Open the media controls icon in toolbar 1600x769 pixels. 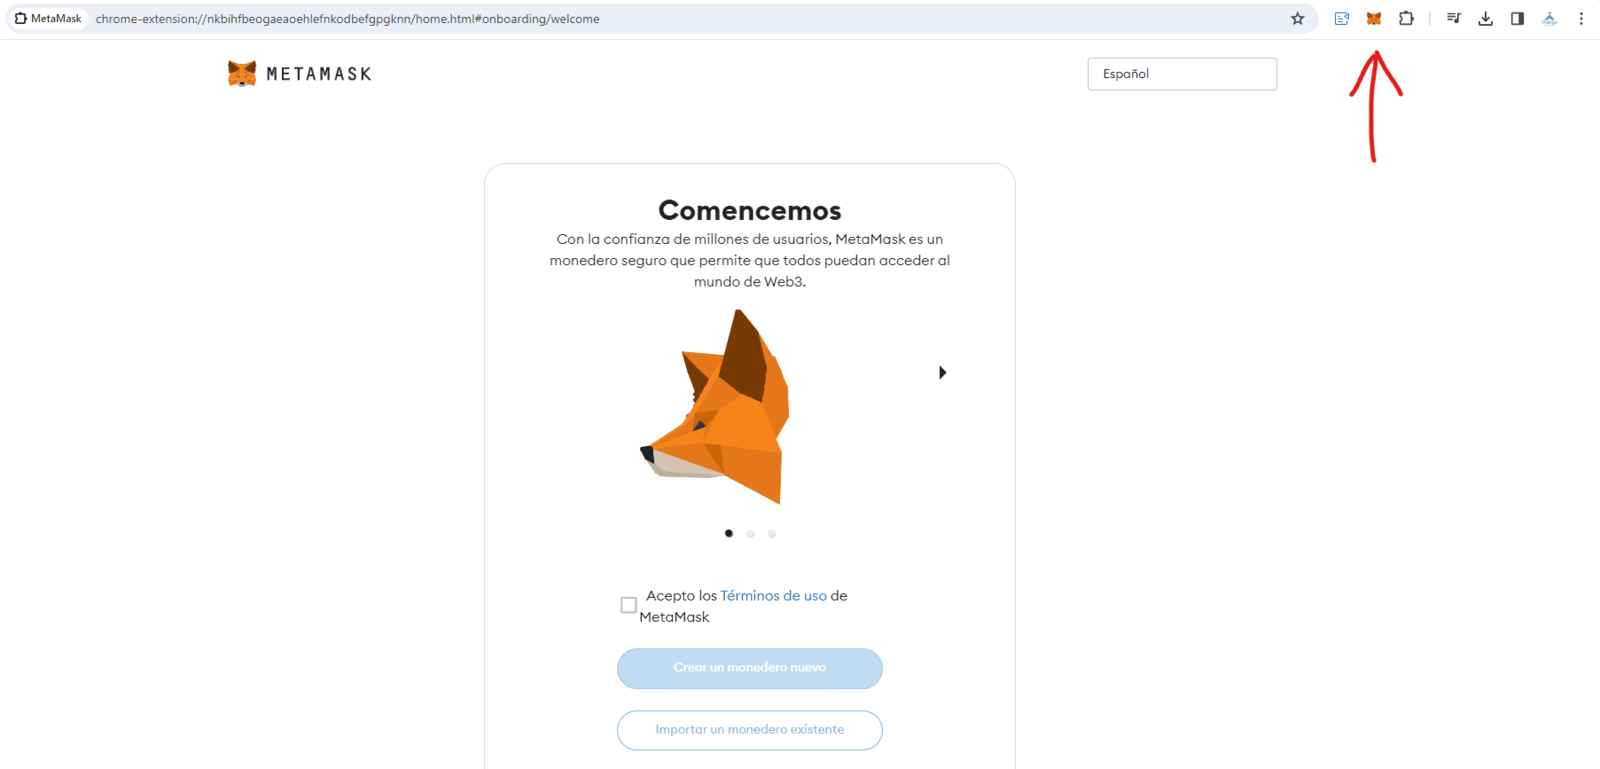coord(1454,19)
